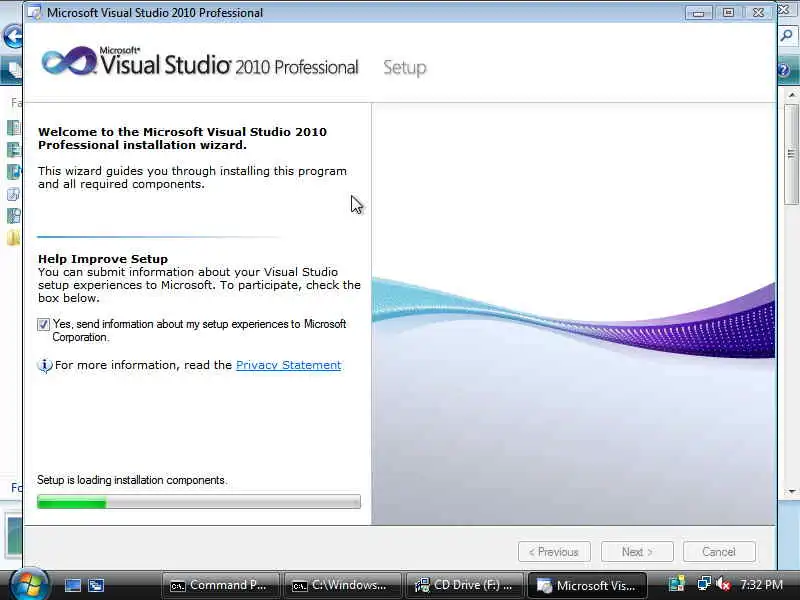The image size is (800, 600).
Task: Click the colorful shield tray icon
Action: click(x=677, y=584)
